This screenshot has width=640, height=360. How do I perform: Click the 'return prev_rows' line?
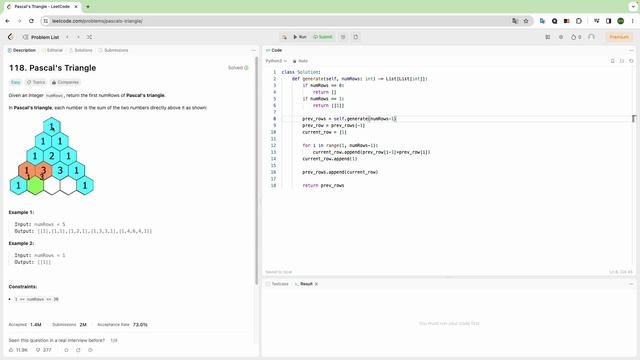click(x=323, y=186)
